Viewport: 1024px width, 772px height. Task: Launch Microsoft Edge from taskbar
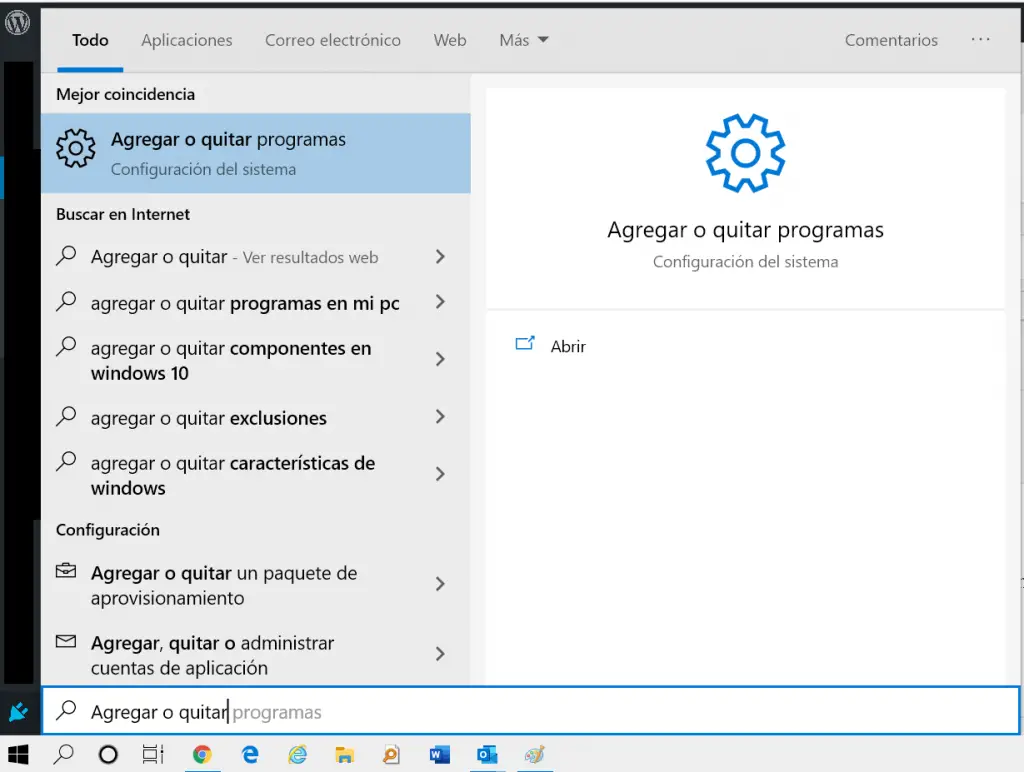250,755
